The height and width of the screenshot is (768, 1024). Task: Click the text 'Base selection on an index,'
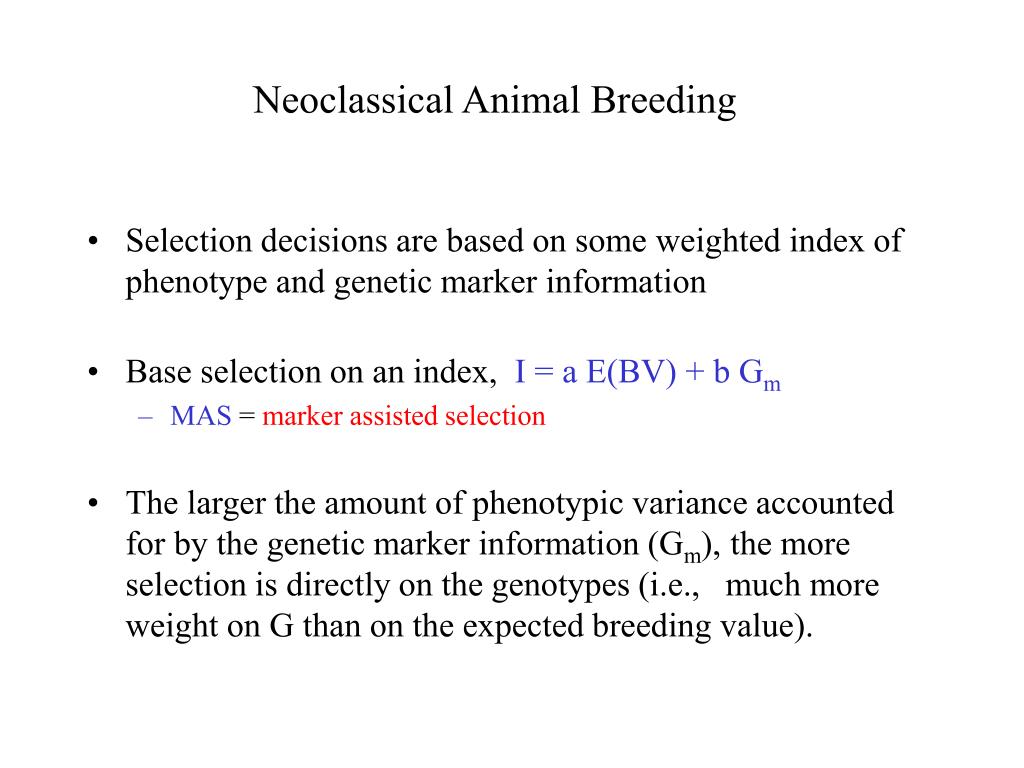pyautogui.click(x=312, y=372)
